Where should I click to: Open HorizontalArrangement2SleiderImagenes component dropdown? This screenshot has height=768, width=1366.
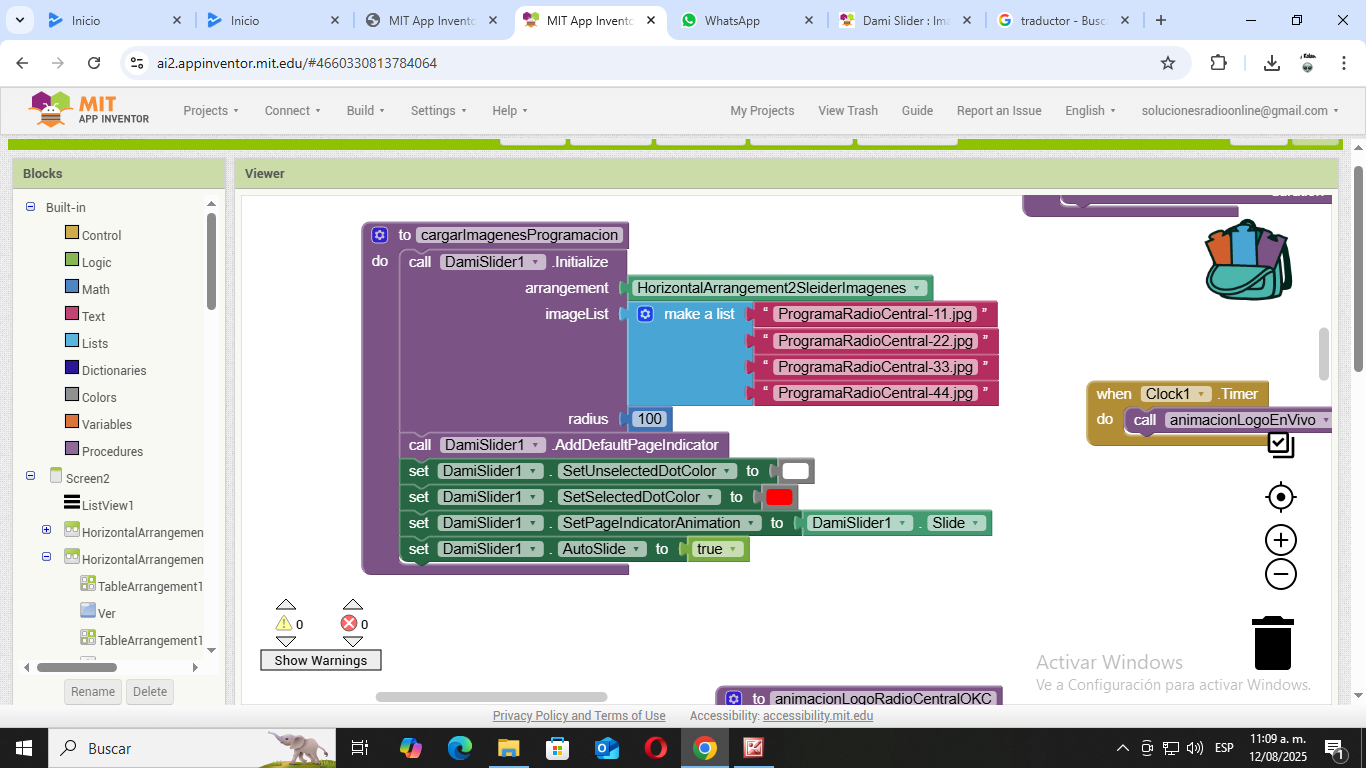(x=916, y=288)
